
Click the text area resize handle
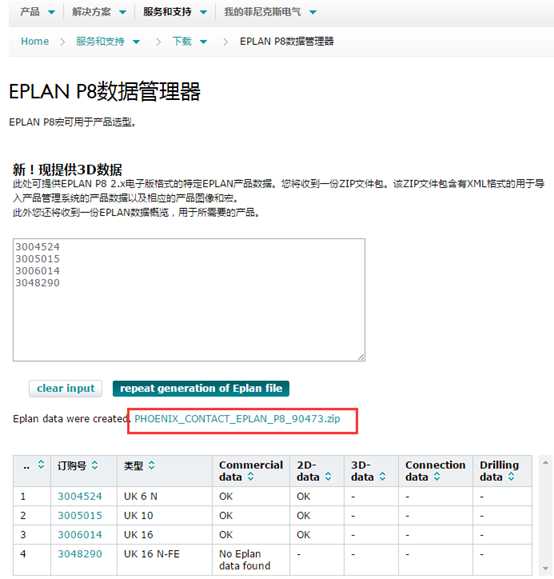(362, 357)
